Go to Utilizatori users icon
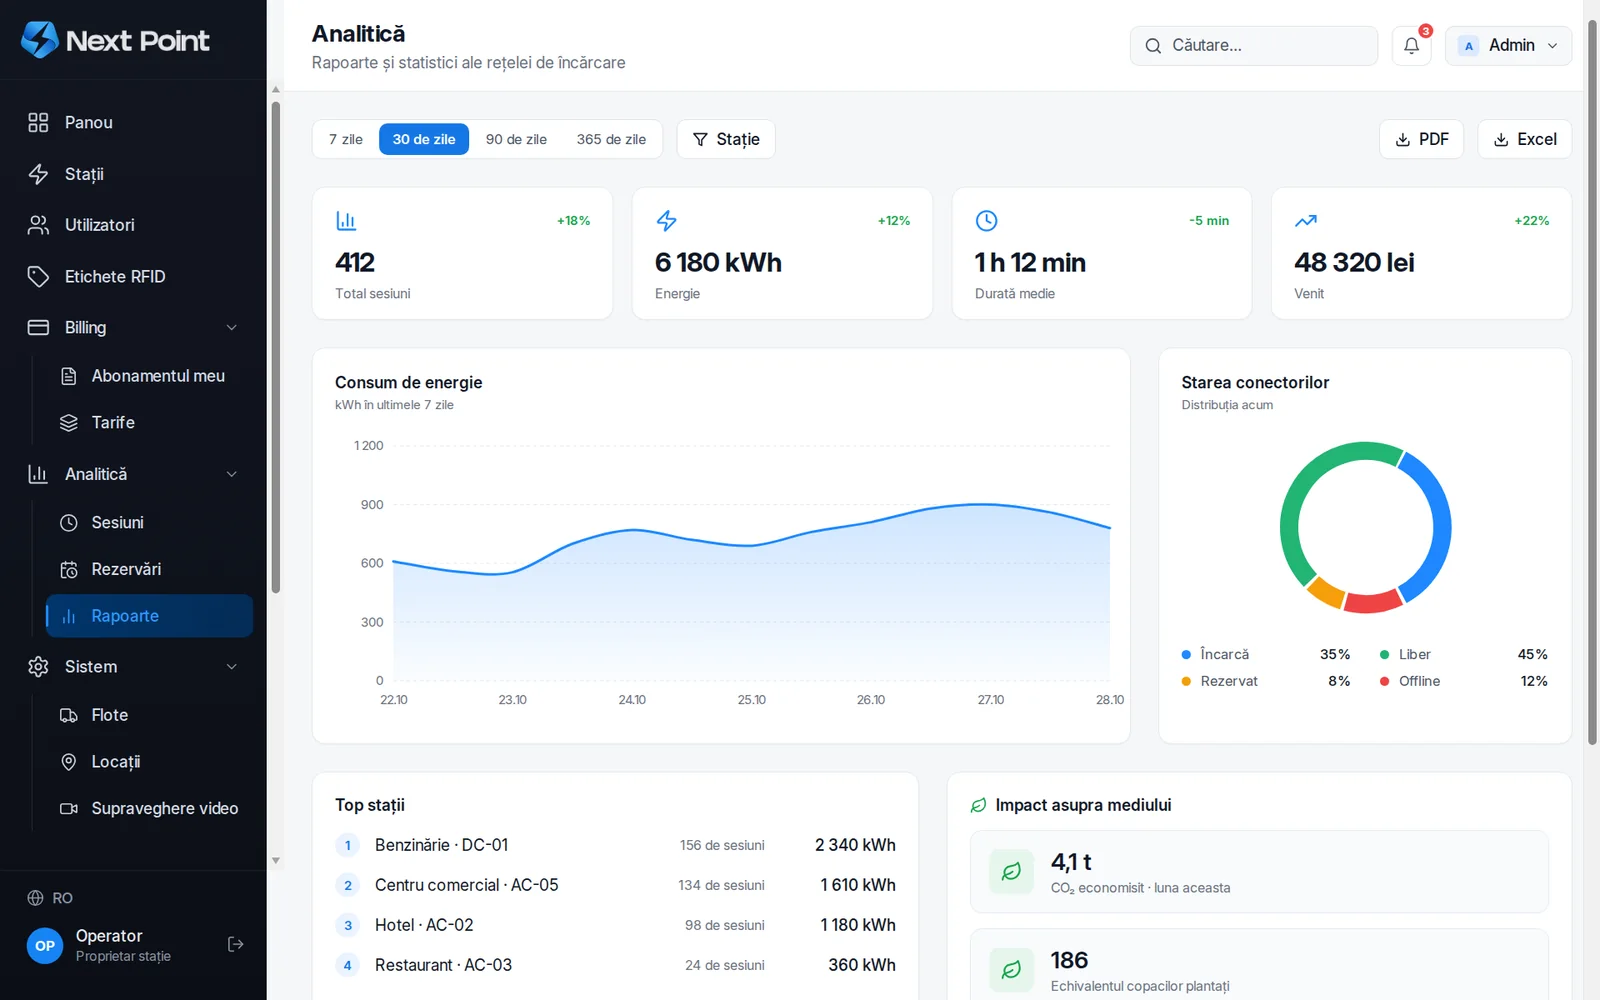1600x1000 pixels. (38, 225)
